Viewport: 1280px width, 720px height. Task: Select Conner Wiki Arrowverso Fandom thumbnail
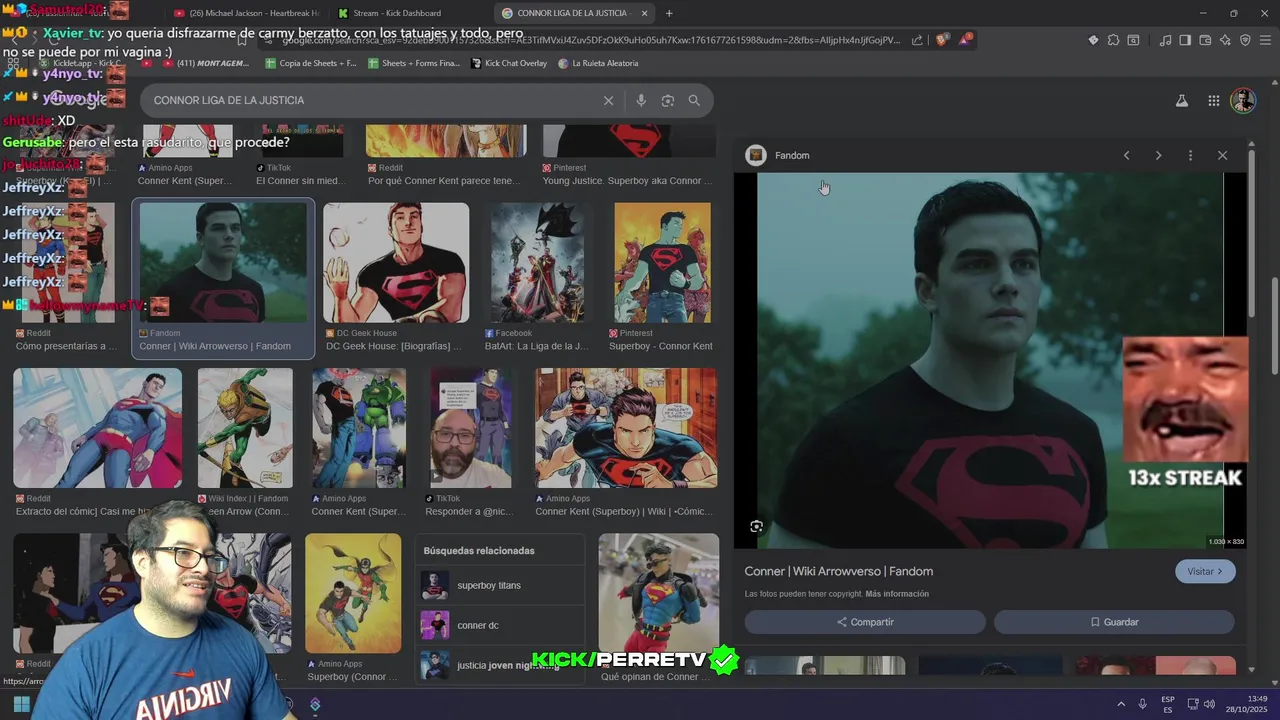[x=223, y=262]
